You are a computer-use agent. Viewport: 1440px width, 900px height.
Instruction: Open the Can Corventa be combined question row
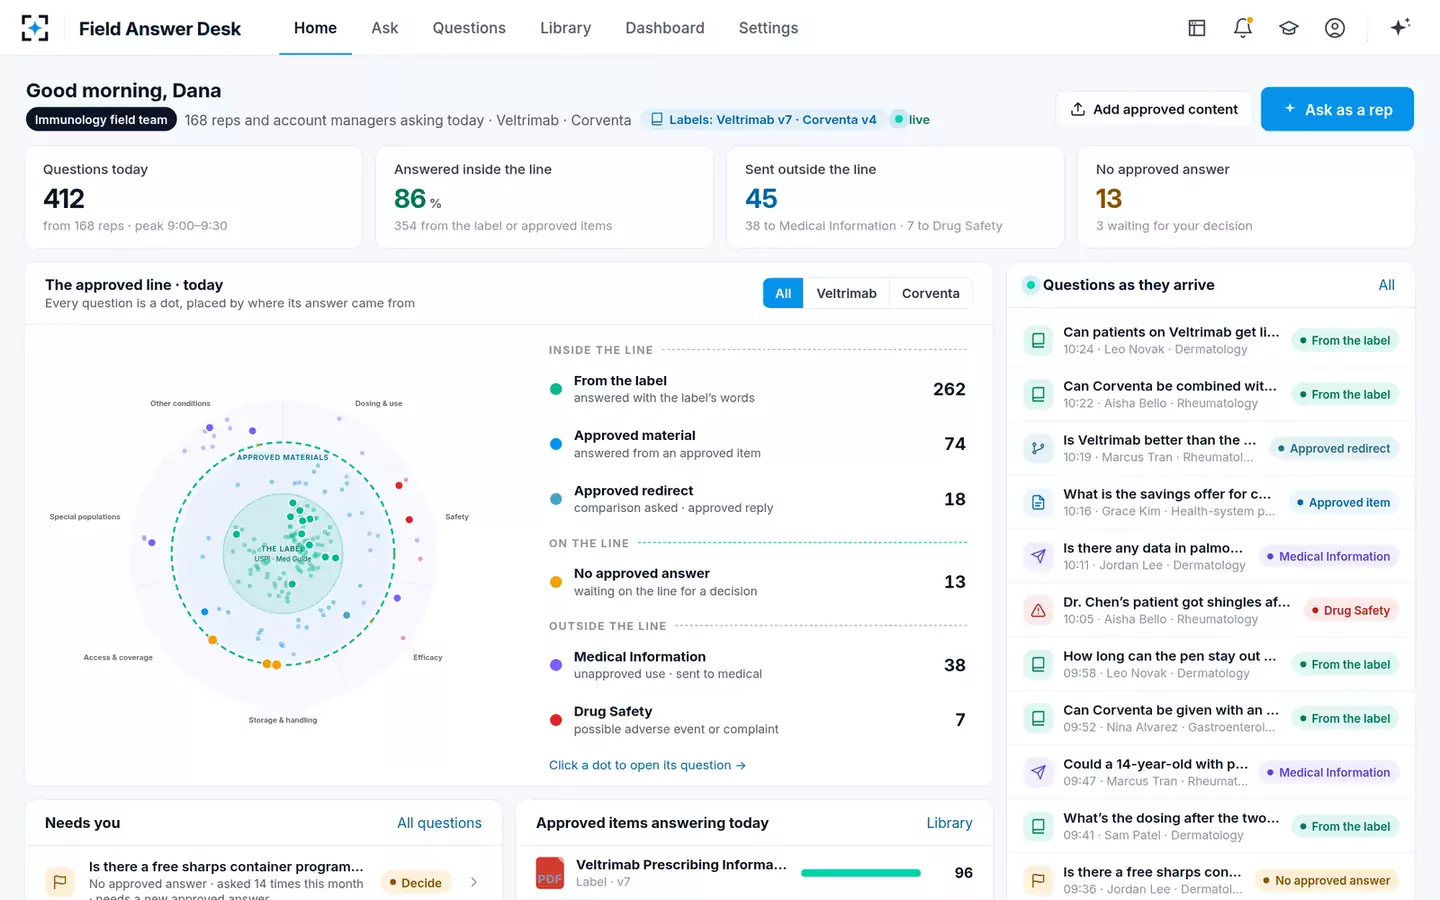[x=1210, y=395]
